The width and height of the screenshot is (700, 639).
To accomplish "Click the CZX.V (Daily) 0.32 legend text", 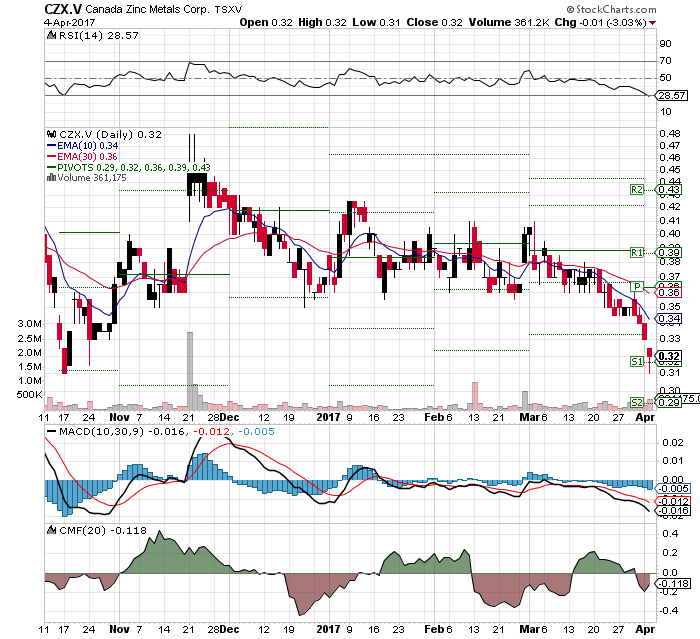I will coord(110,134).
